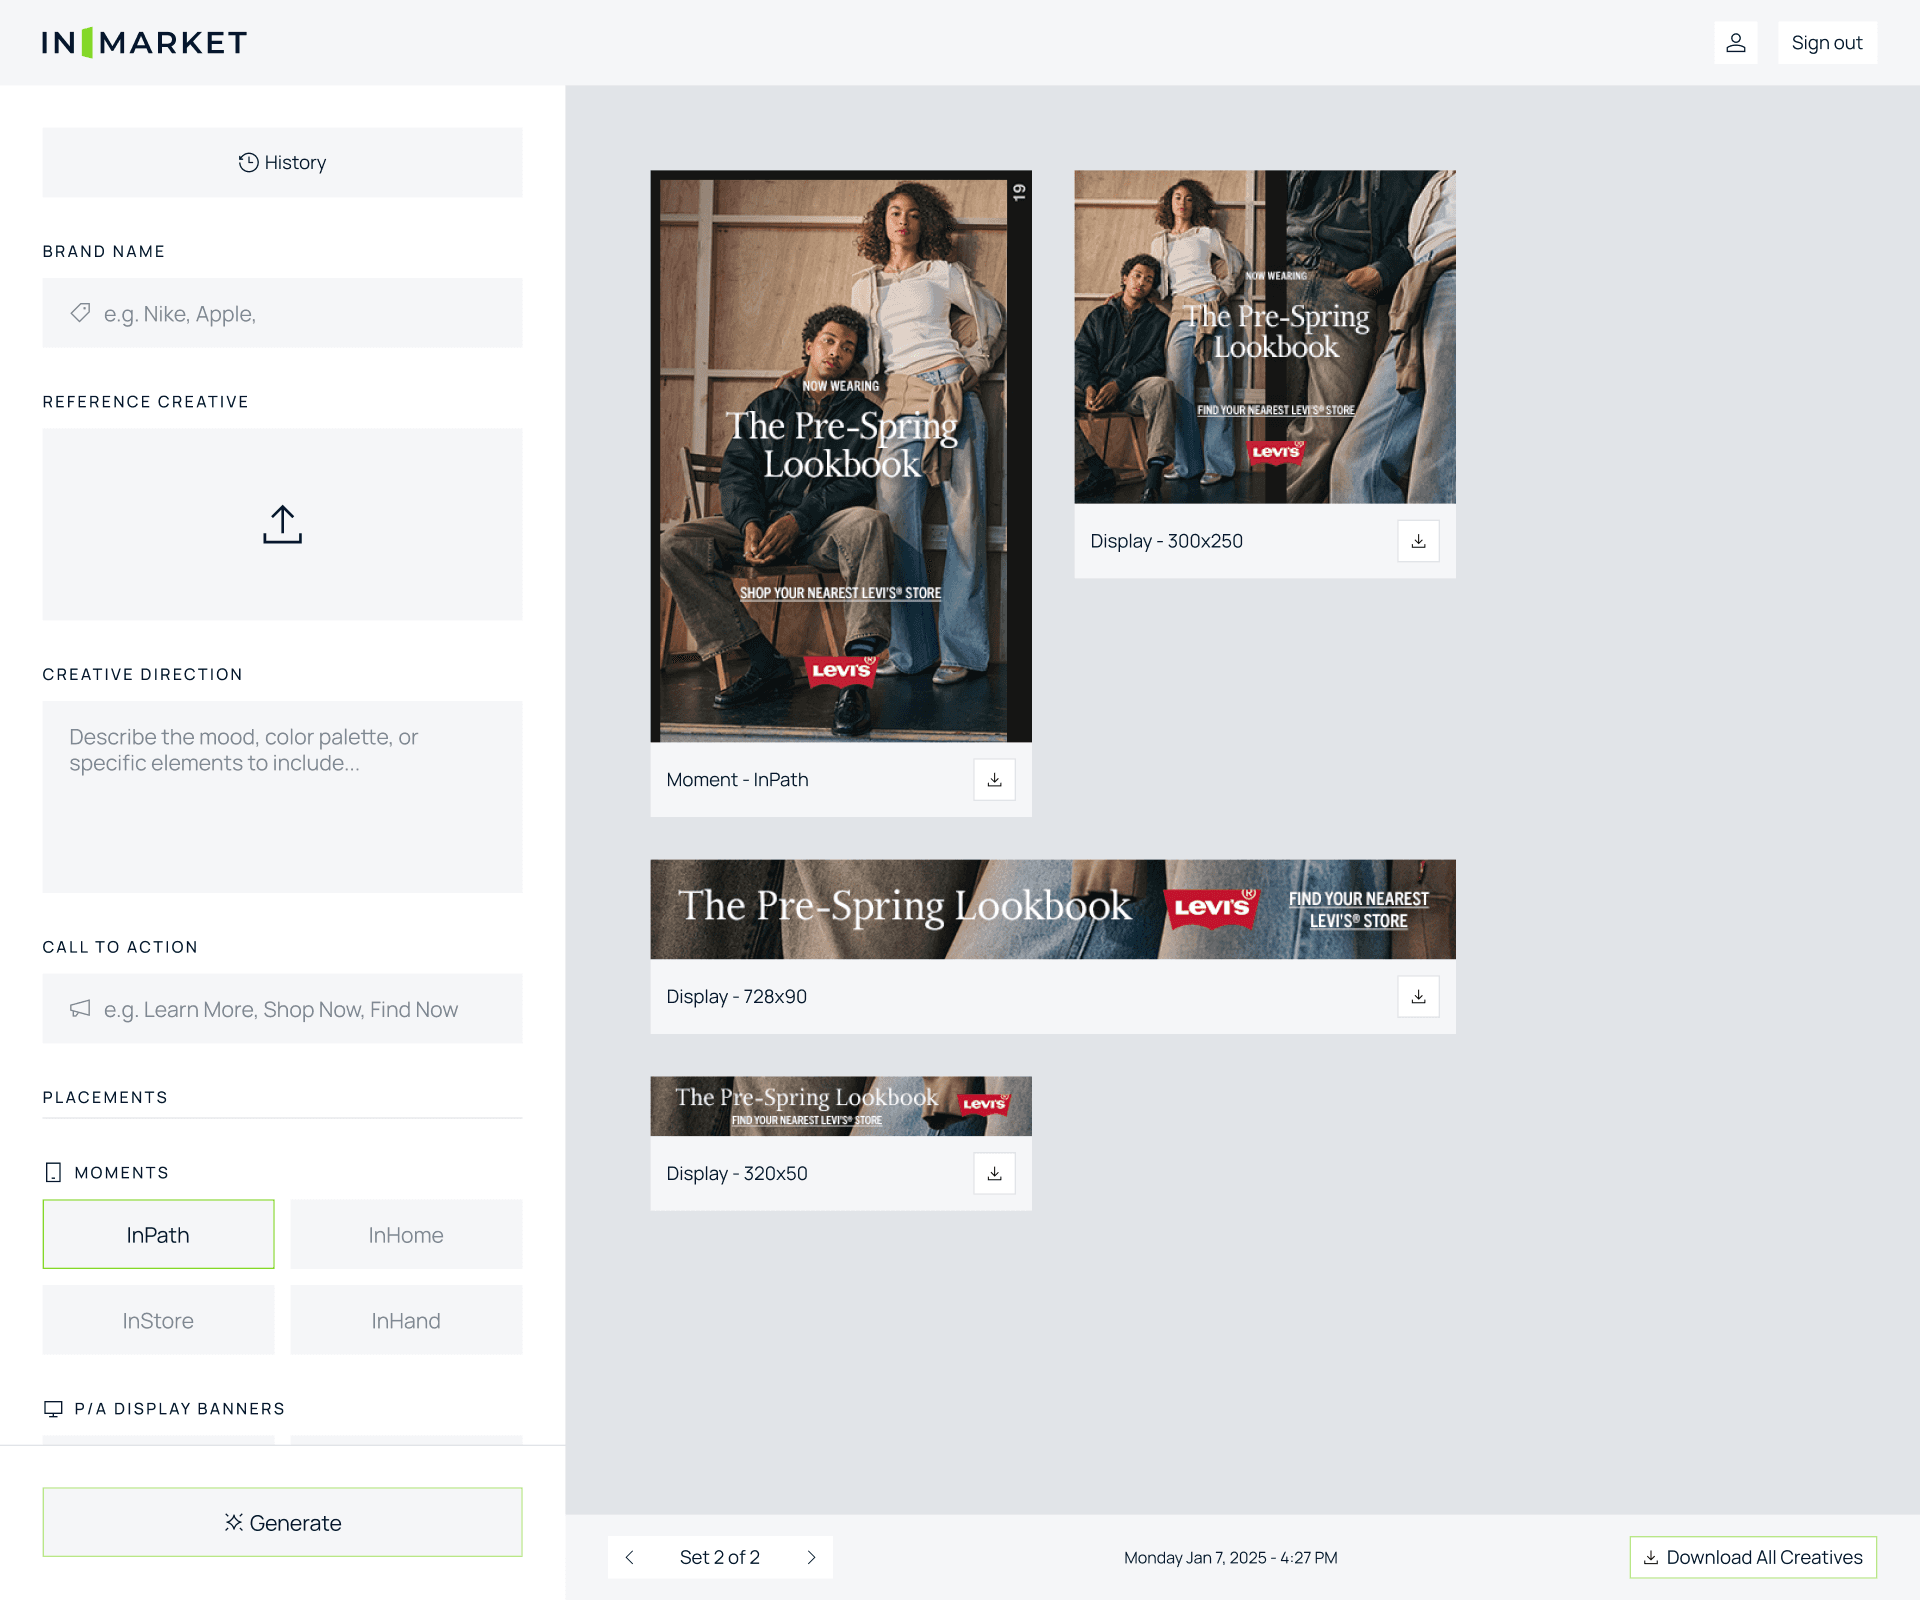Click into the Creative Direction text area
This screenshot has height=1600, width=1920.
[x=282, y=797]
